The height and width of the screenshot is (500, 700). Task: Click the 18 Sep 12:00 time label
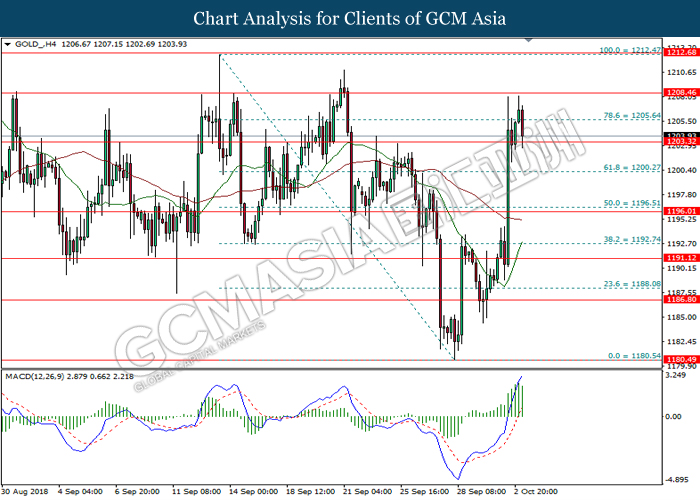tap(310, 492)
